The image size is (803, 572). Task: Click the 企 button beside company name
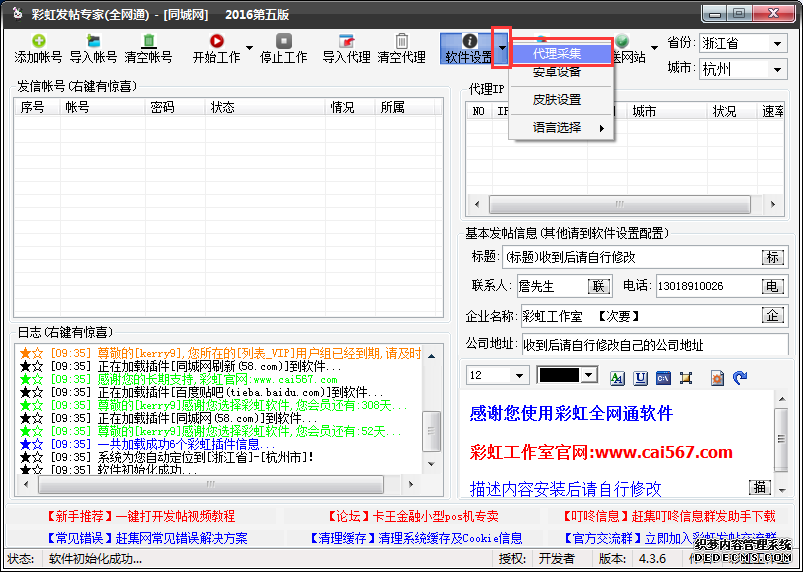pyautogui.click(x=772, y=315)
